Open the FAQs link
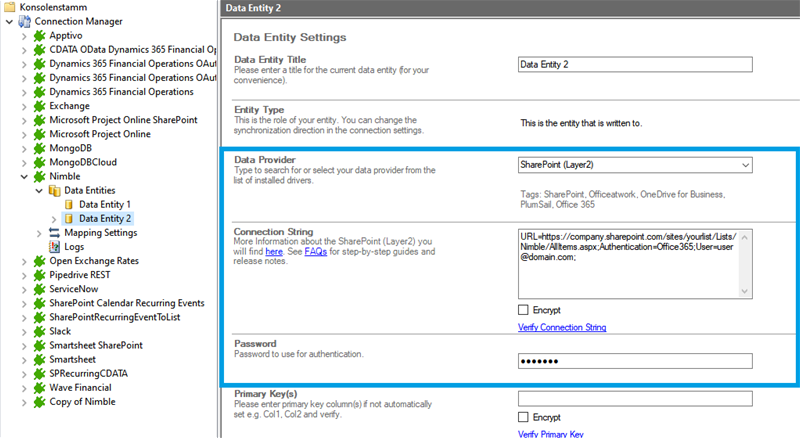Screen dimensions: 800x438 [x=315, y=252]
